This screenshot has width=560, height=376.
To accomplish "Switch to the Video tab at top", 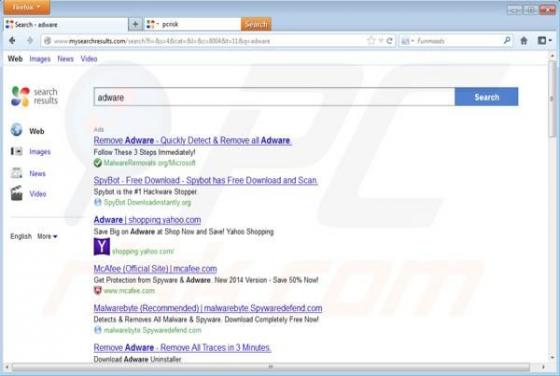I will tap(89, 59).
